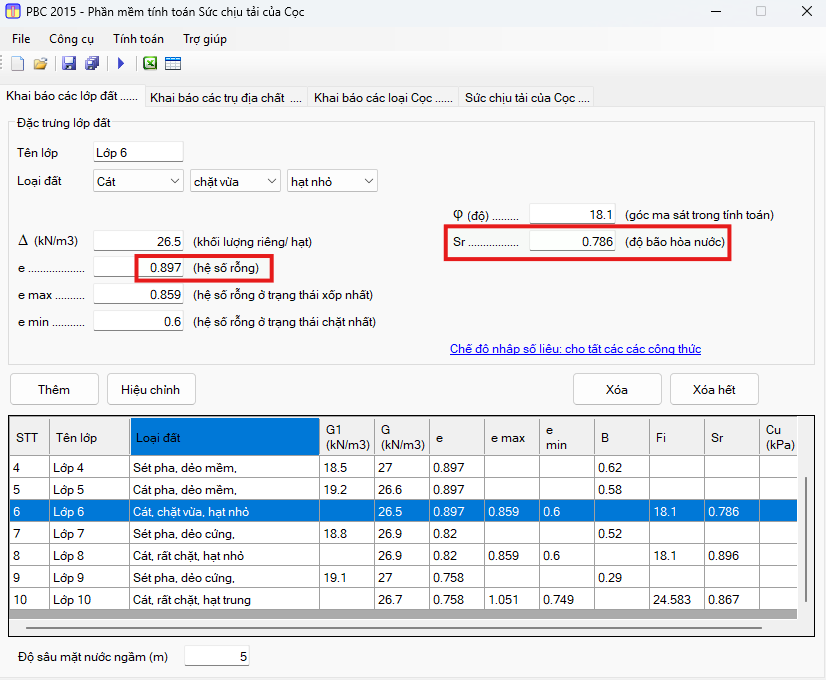
Task: Click the G1 (kN/m3) column header
Action: pos(347,437)
